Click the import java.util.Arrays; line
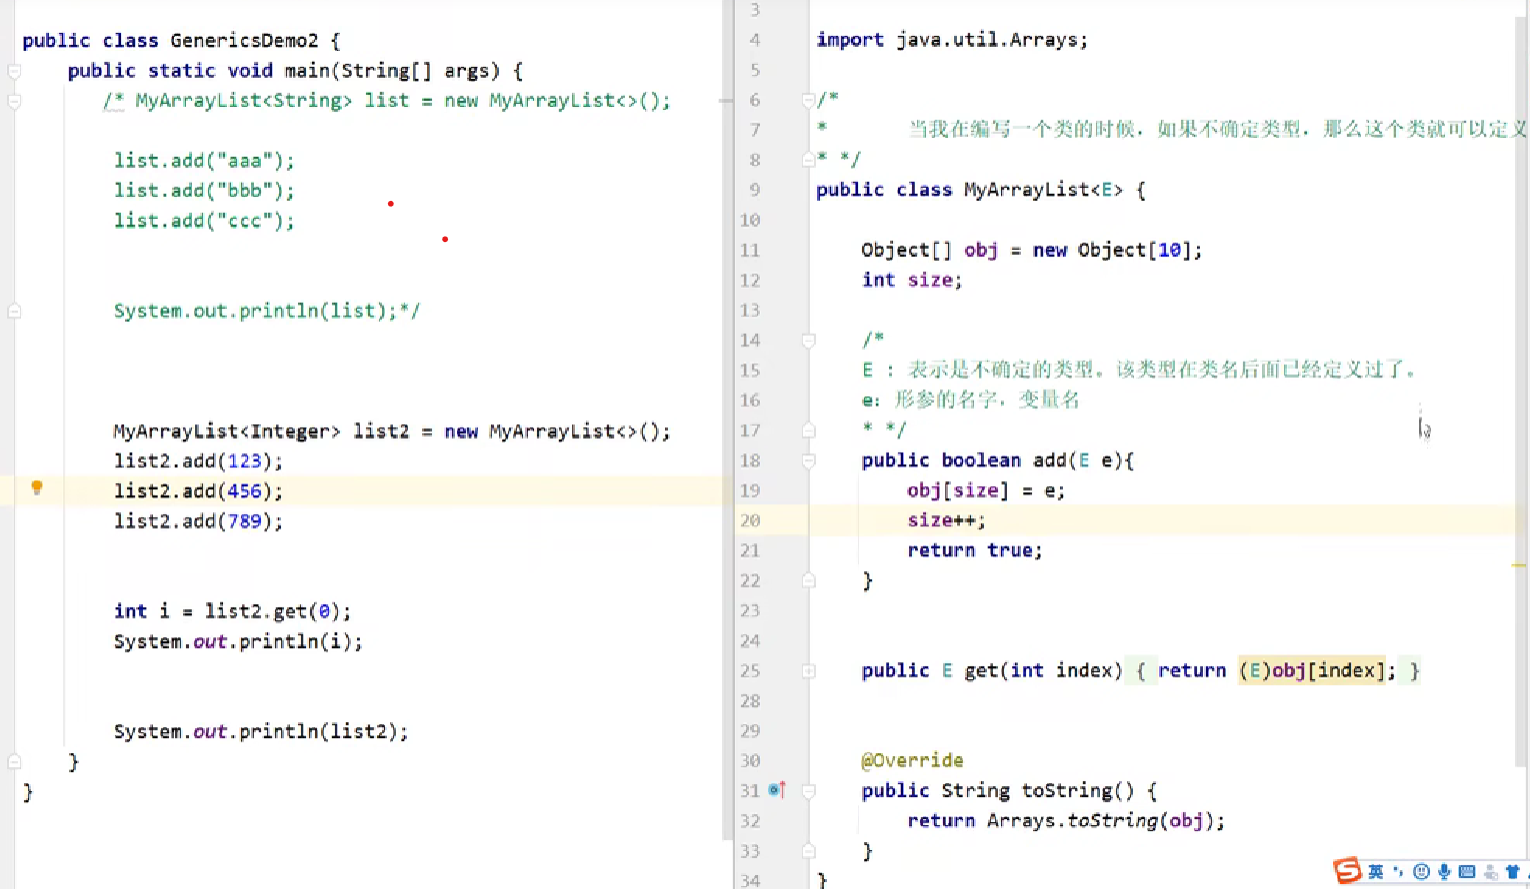Image resolution: width=1530 pixels, height=889 pixels. coord(952,40)
